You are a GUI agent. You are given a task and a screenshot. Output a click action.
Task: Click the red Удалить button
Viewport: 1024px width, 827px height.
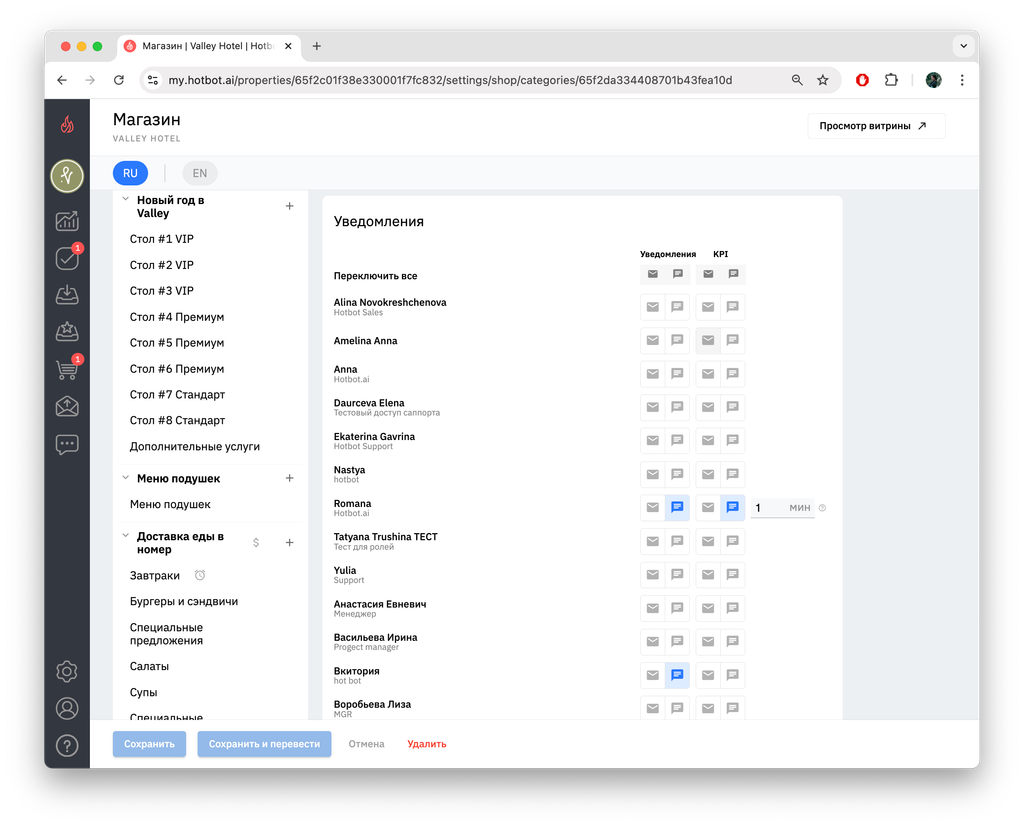tap(427, 744)
